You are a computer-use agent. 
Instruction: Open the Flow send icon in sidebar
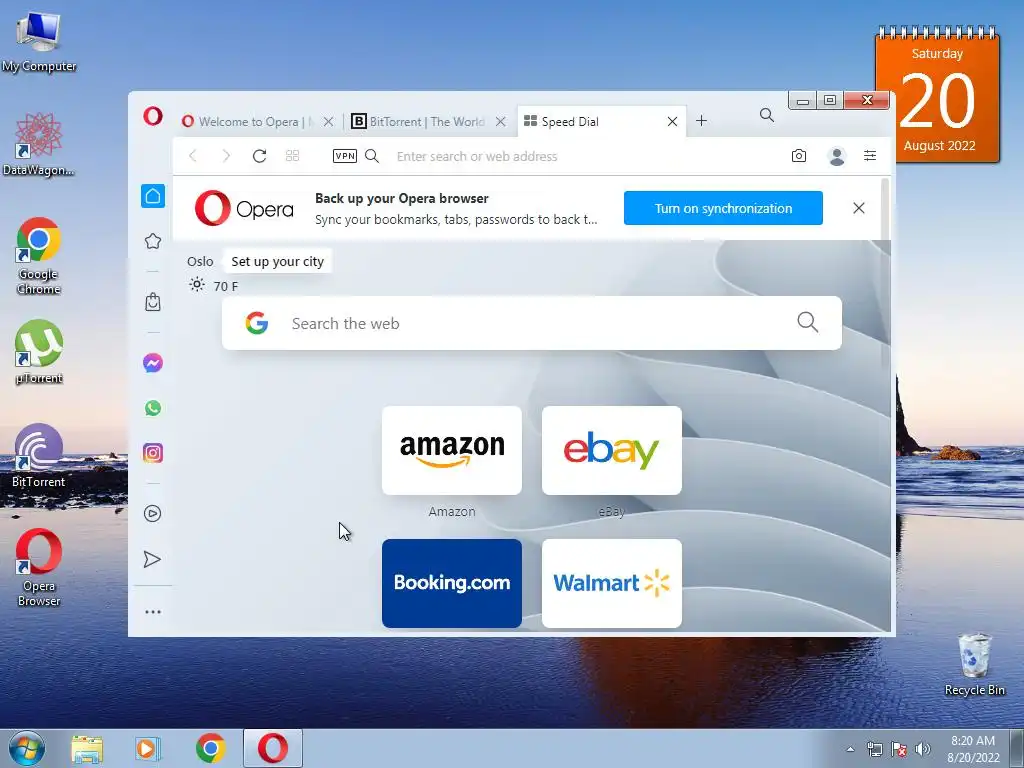(x=152, y=559)
